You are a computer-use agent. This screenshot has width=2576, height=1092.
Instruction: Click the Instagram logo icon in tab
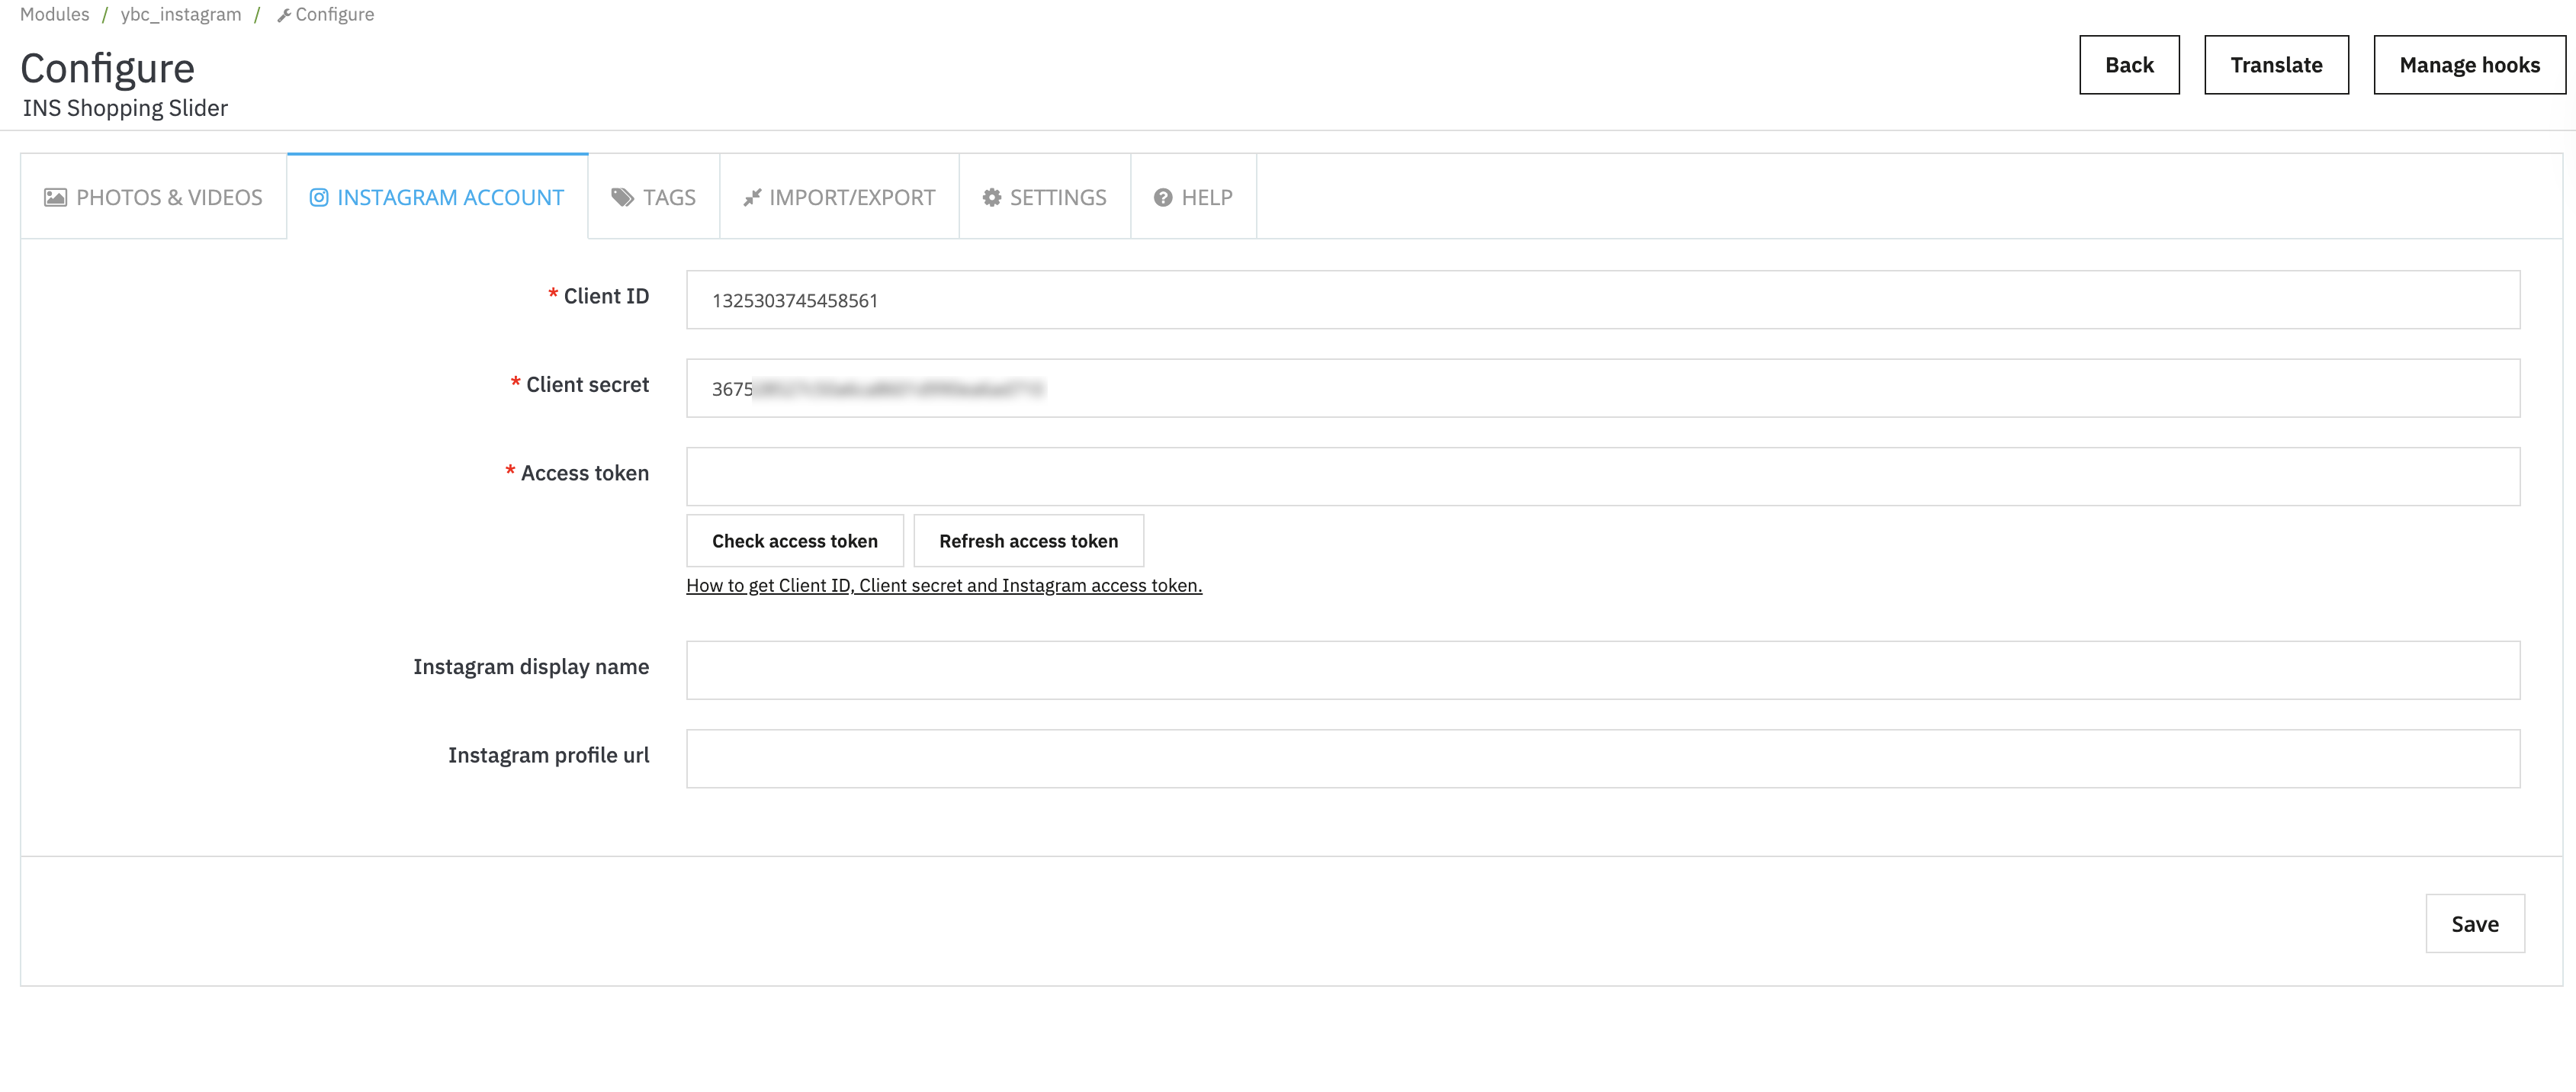(x=319, y=197)
